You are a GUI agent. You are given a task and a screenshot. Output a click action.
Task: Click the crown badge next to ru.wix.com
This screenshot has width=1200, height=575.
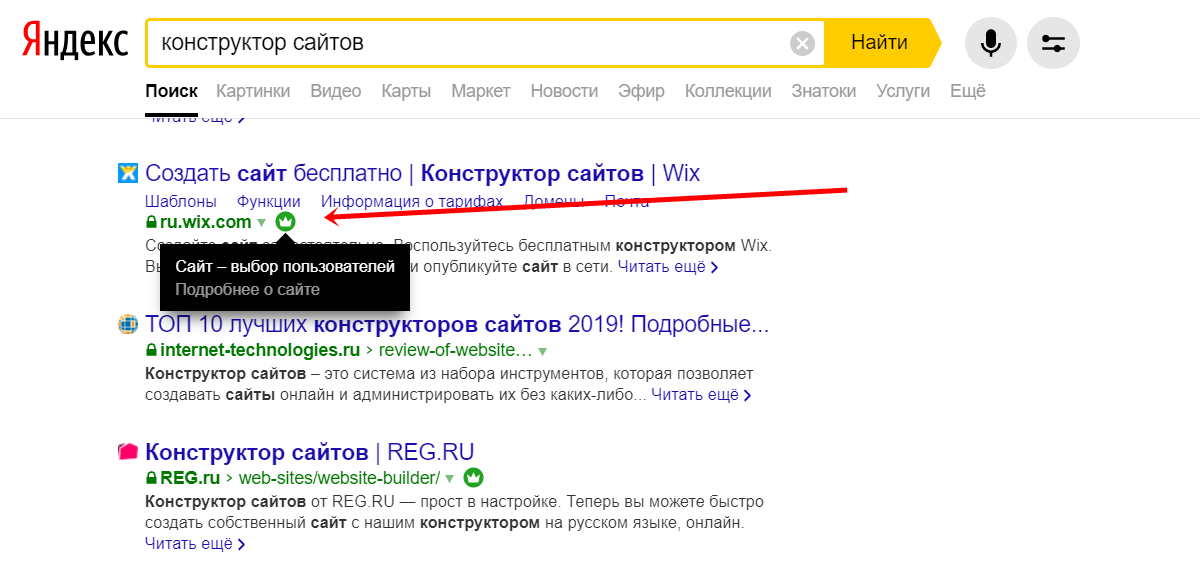click(285, 222)
